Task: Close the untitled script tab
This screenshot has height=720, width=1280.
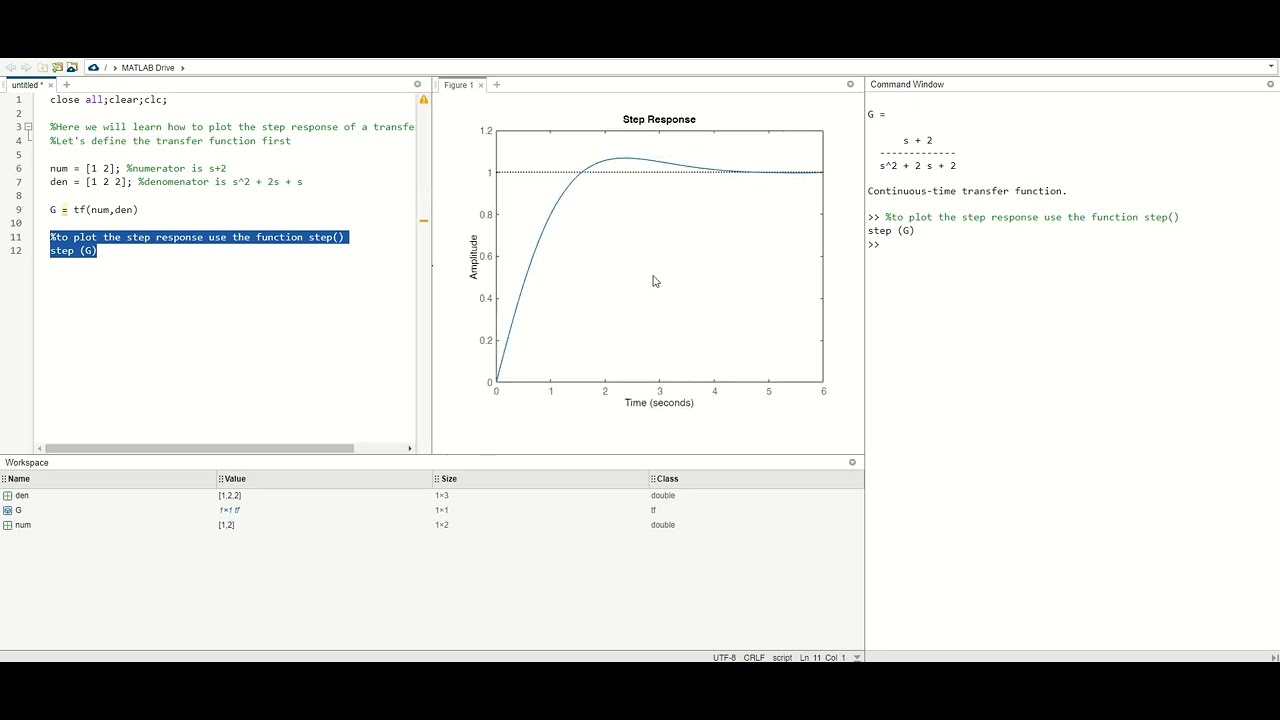Action: point(51,85)
